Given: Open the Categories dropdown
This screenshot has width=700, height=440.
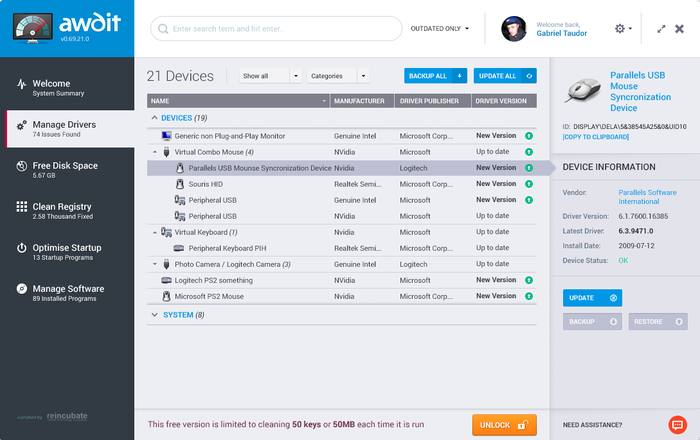Looking at the screenshot, I should click(x=338, y=76).
